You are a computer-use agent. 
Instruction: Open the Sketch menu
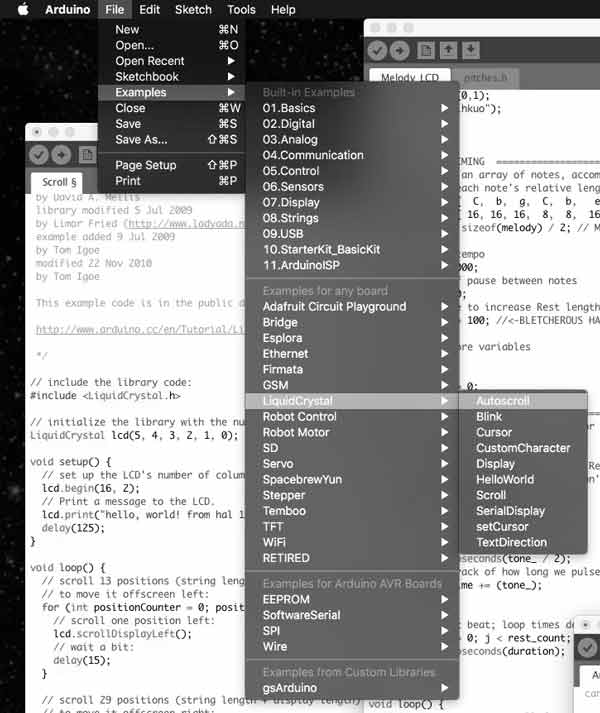[x=193, y=10]
